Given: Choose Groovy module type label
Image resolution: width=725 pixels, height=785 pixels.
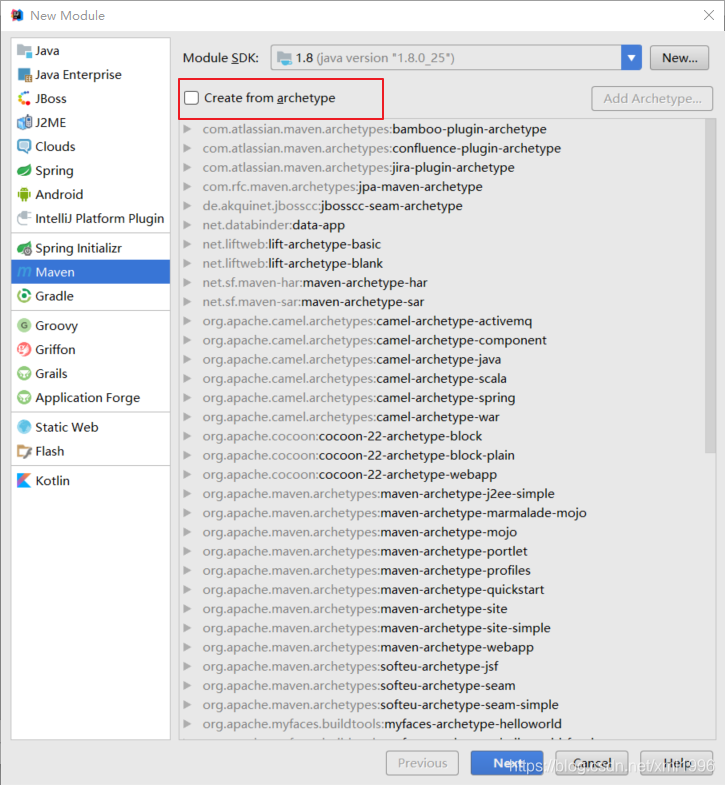Looking at the screenshot, I should (57, 326).
